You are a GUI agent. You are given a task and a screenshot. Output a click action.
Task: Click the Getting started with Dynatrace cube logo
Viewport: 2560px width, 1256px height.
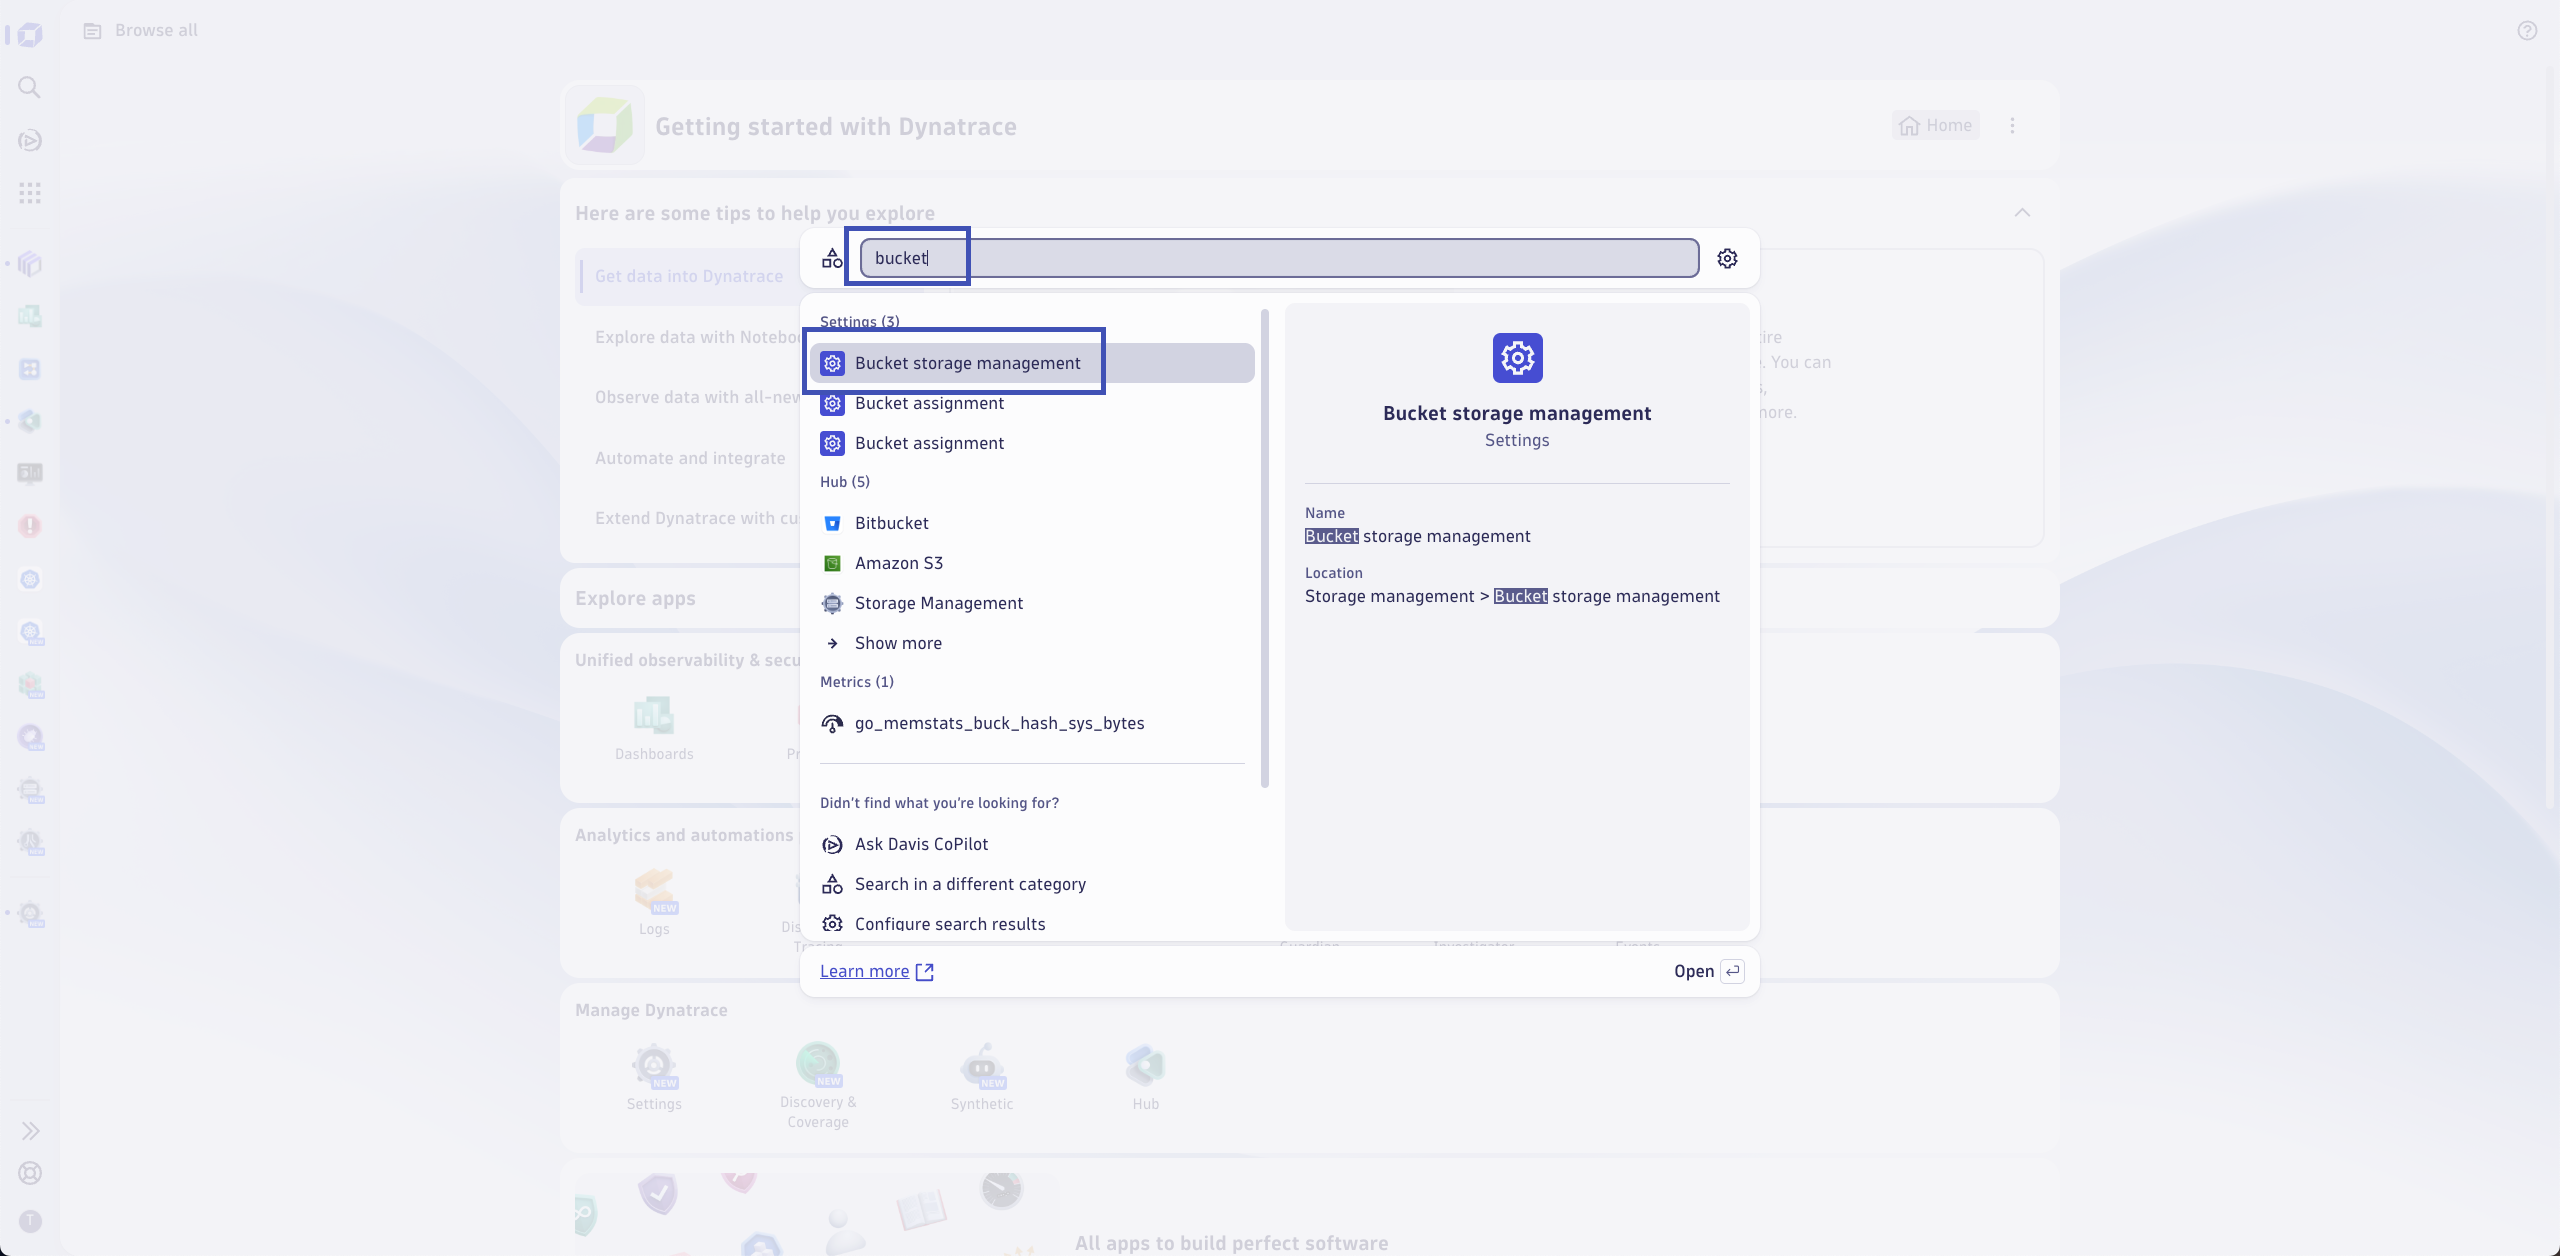click(605, 126)
